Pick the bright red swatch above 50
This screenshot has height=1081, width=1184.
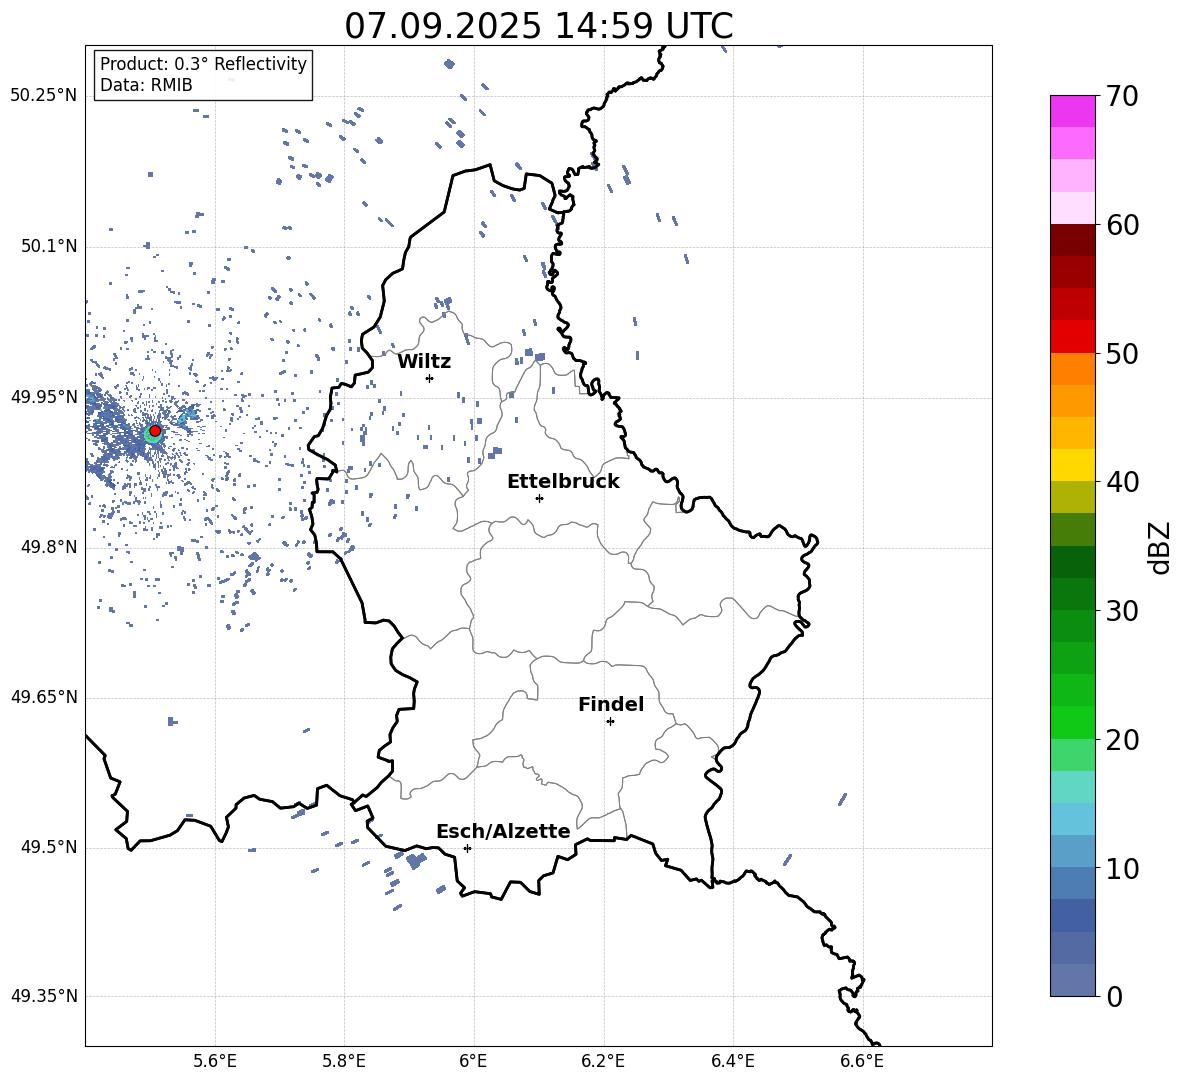point(1072,337)
